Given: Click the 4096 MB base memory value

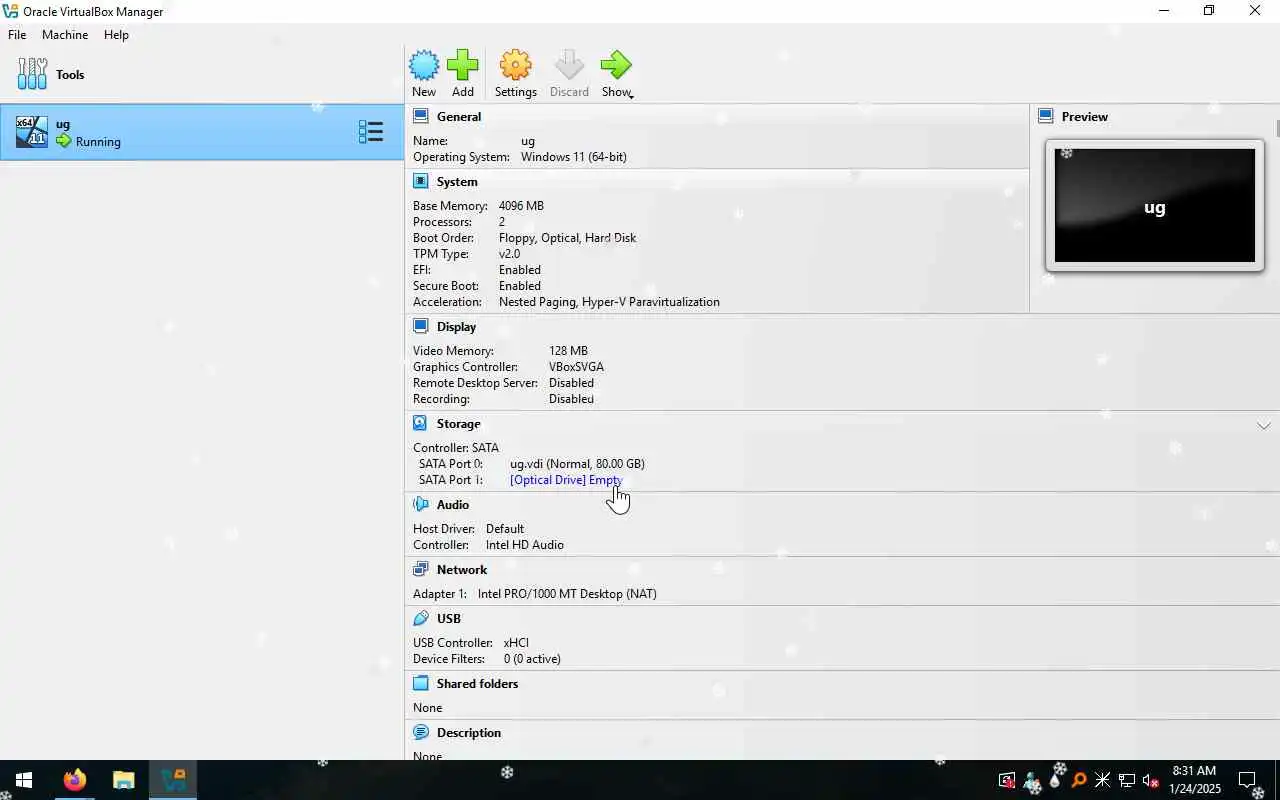Looking at the screenshot, I should click(x=521, y=206).
